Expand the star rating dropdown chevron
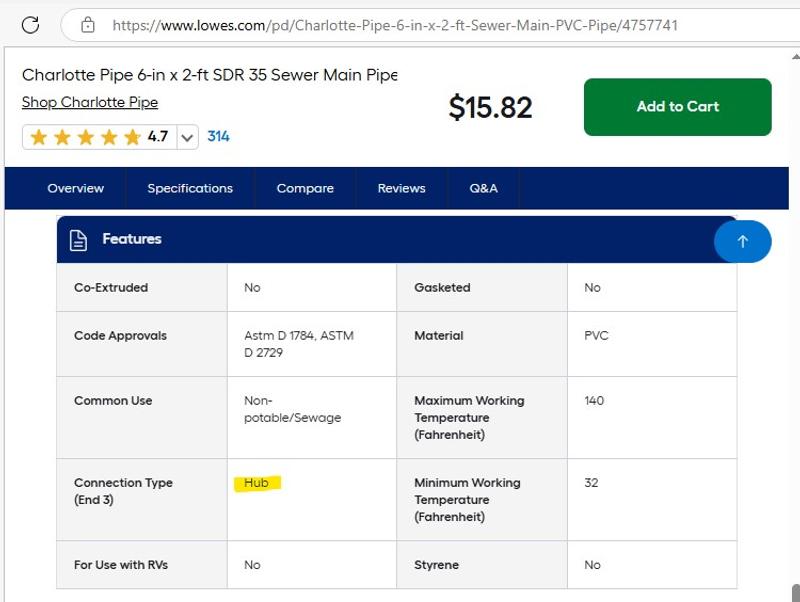 pyautogui.click(x=187, y=137)
